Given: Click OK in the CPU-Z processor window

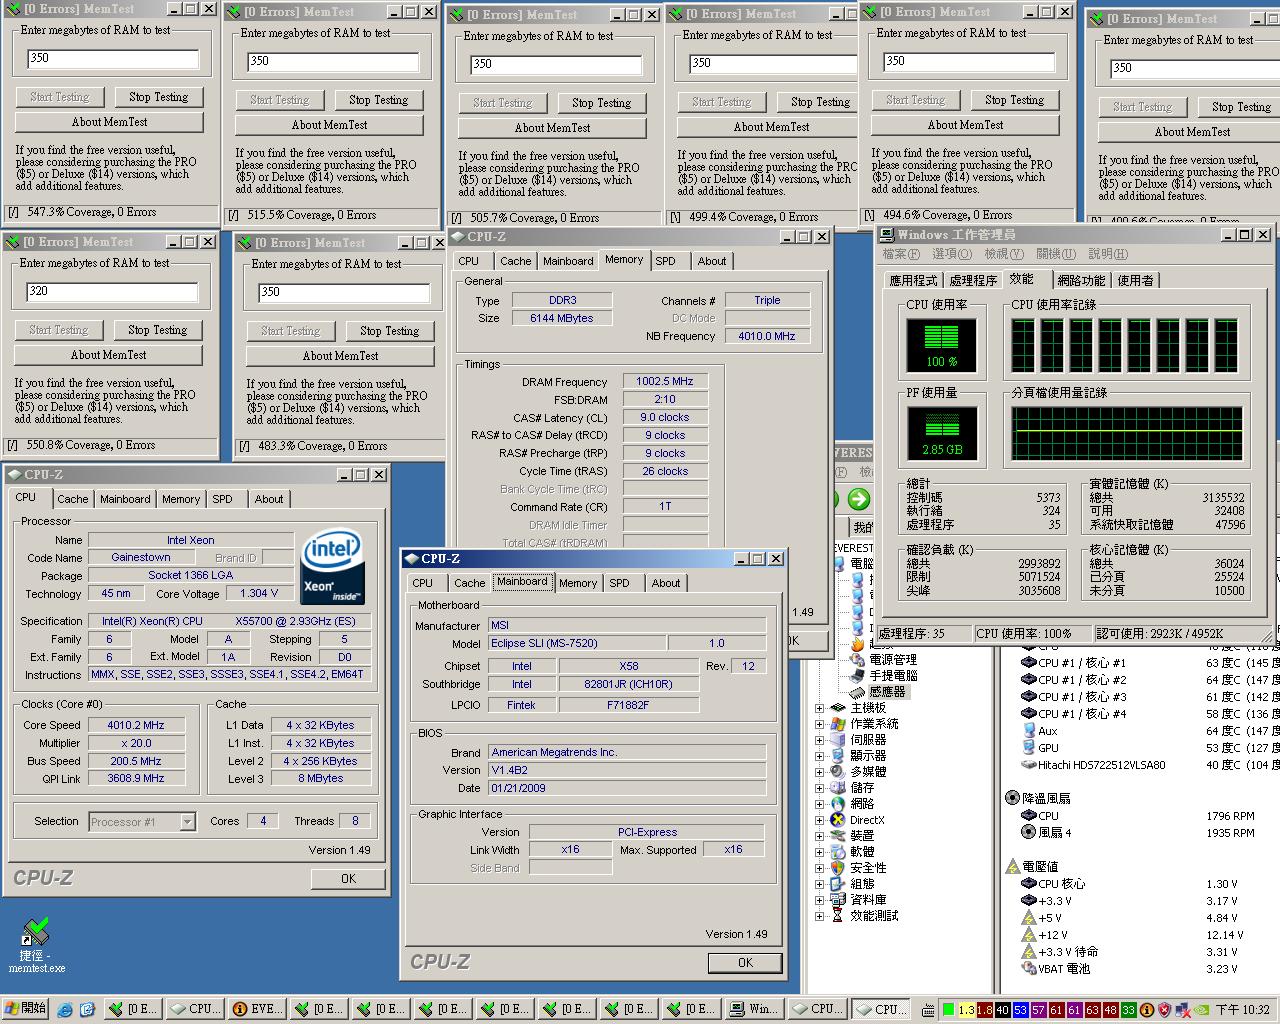Looking at the screenshot, I should point(348,879).
